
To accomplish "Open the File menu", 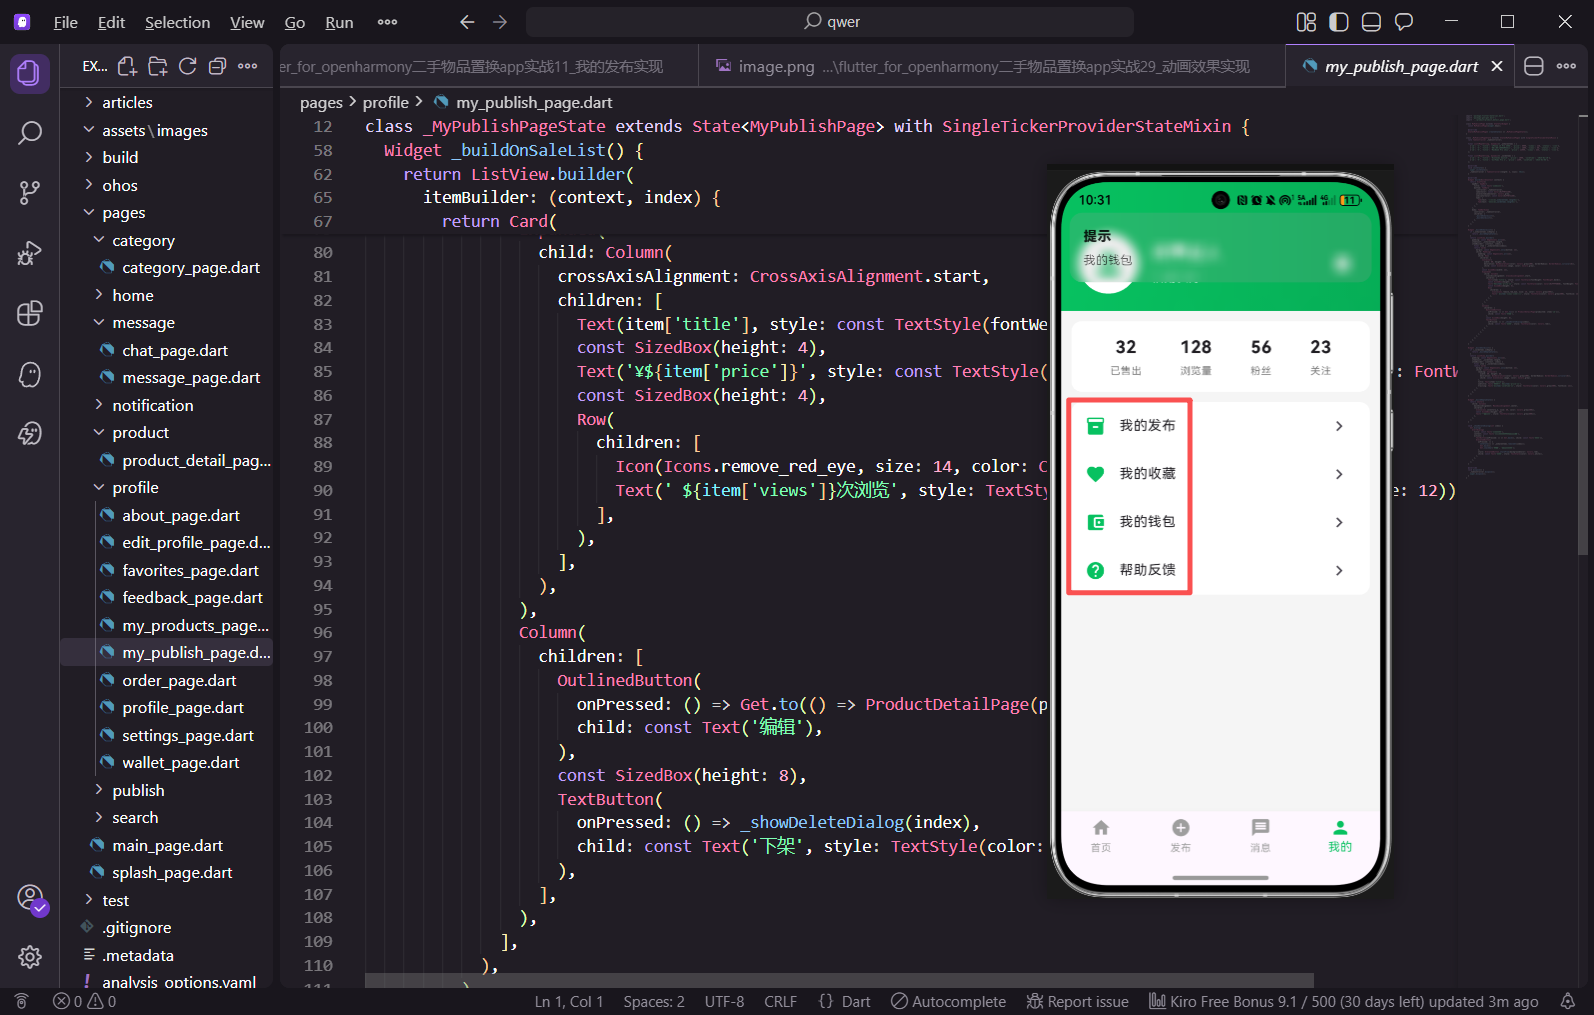I will [x=66, y=22].
